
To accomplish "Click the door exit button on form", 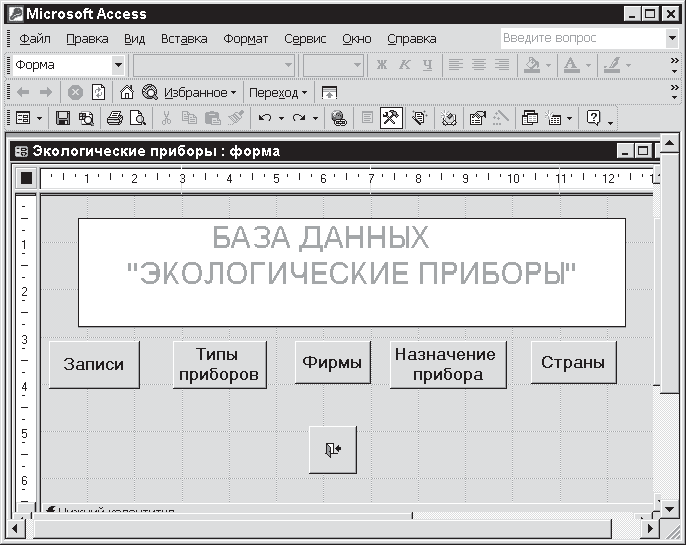I will tap(333, 450).
